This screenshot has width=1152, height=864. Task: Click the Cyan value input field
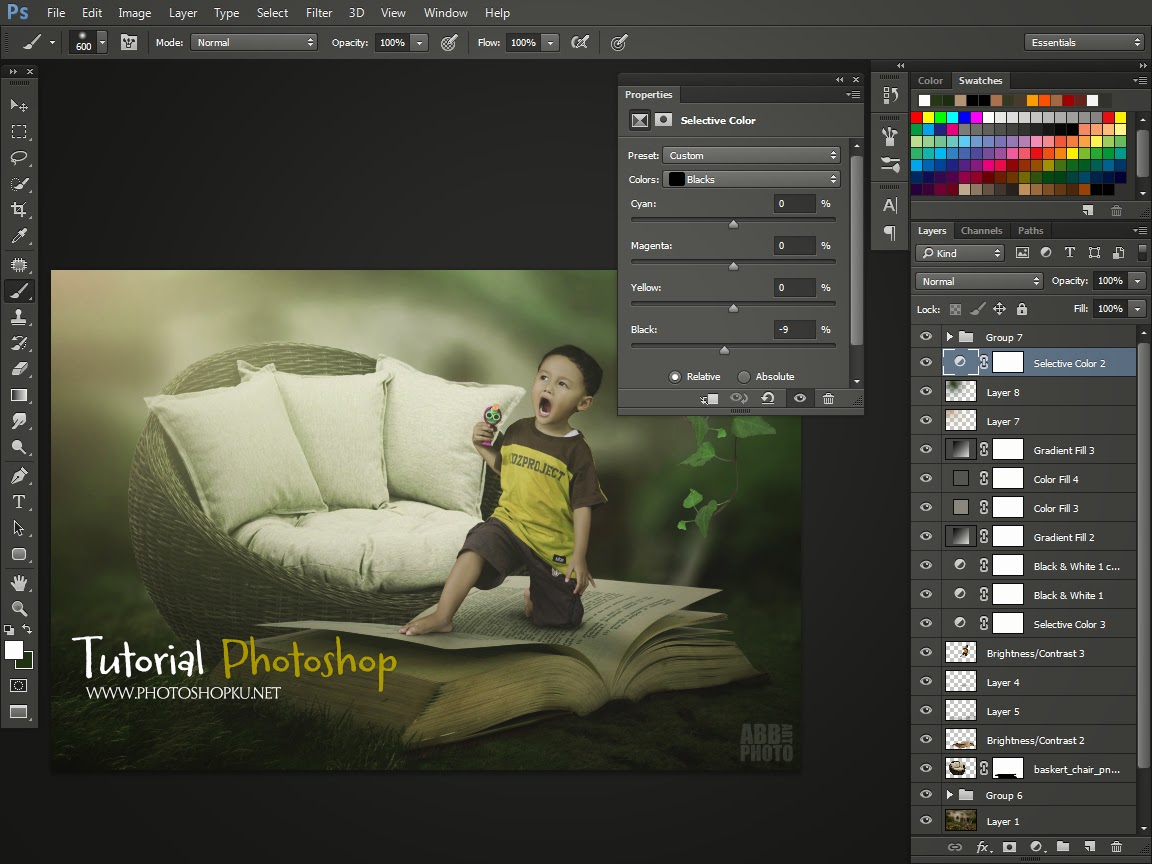794,204
